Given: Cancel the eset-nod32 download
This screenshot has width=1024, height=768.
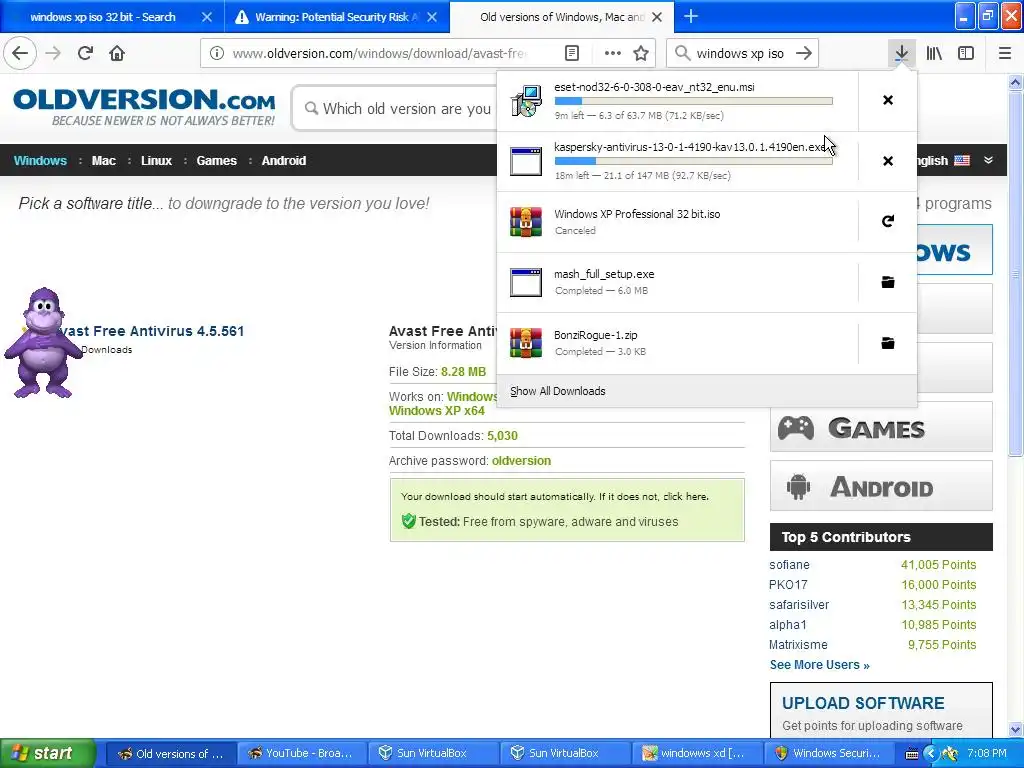Looking at the screenshot, I should [888, 100].
